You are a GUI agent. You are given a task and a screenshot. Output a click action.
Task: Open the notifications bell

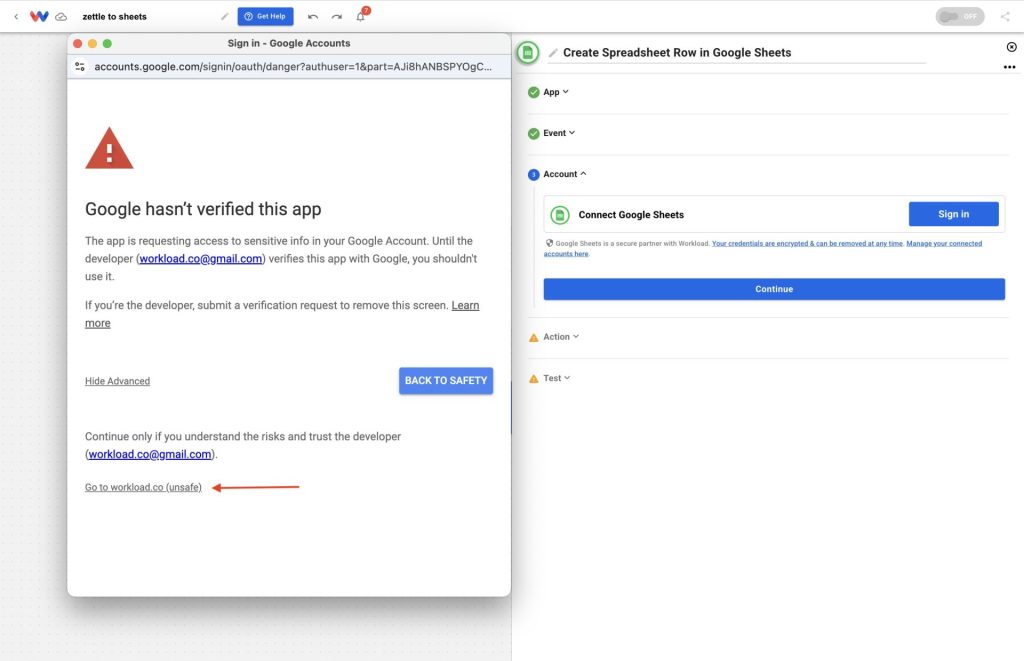pos(360,16)
